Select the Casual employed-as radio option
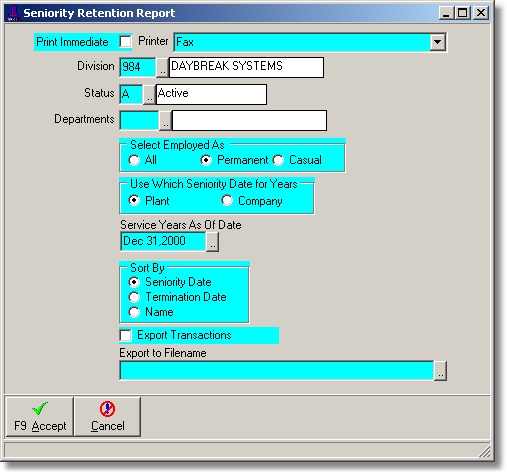Viewport: 507px width, 474px height. pyautogui.click(x=278, y=160)
